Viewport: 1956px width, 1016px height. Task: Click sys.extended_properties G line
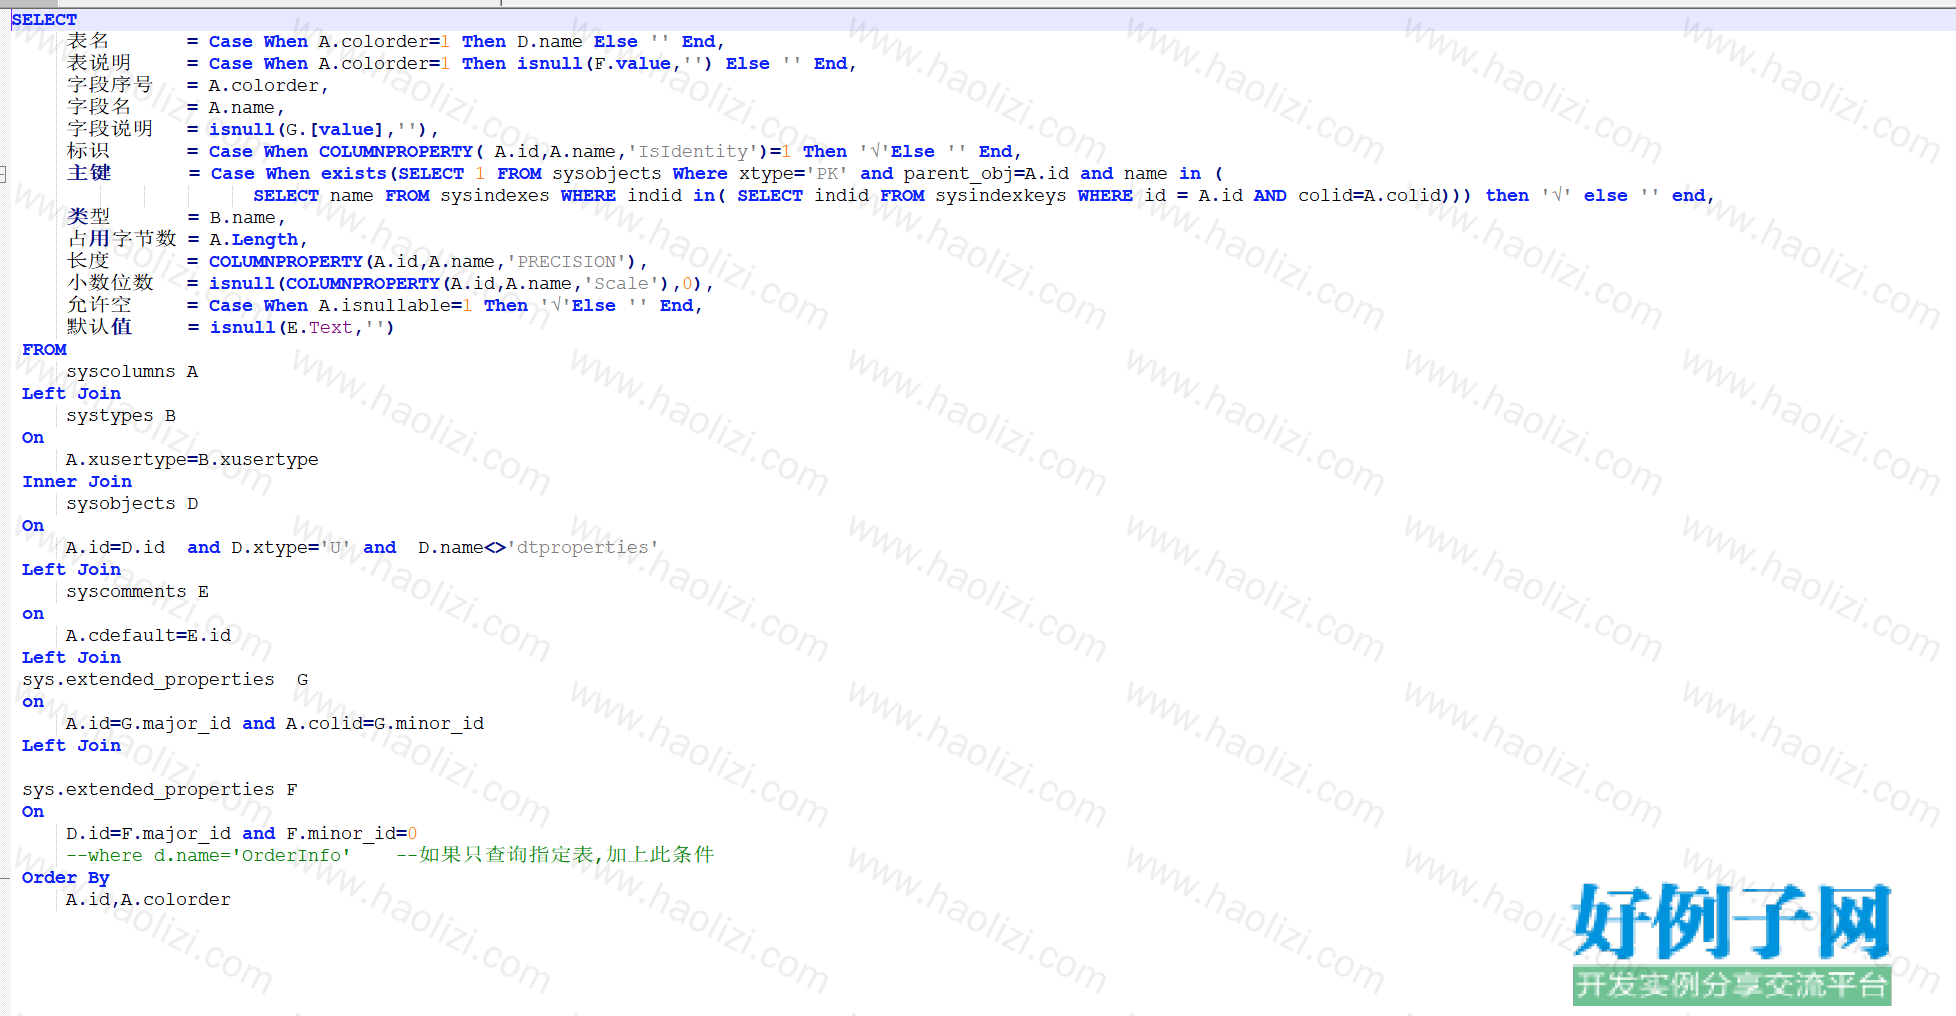click(165, 679)
